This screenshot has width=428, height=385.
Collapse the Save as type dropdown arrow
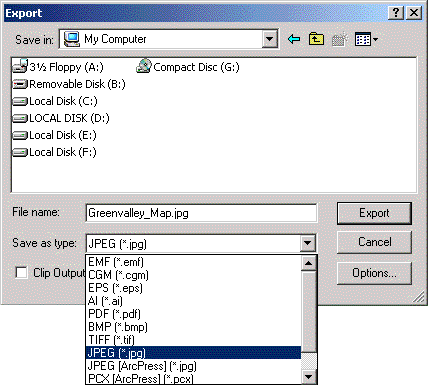(x=308, y=243)
